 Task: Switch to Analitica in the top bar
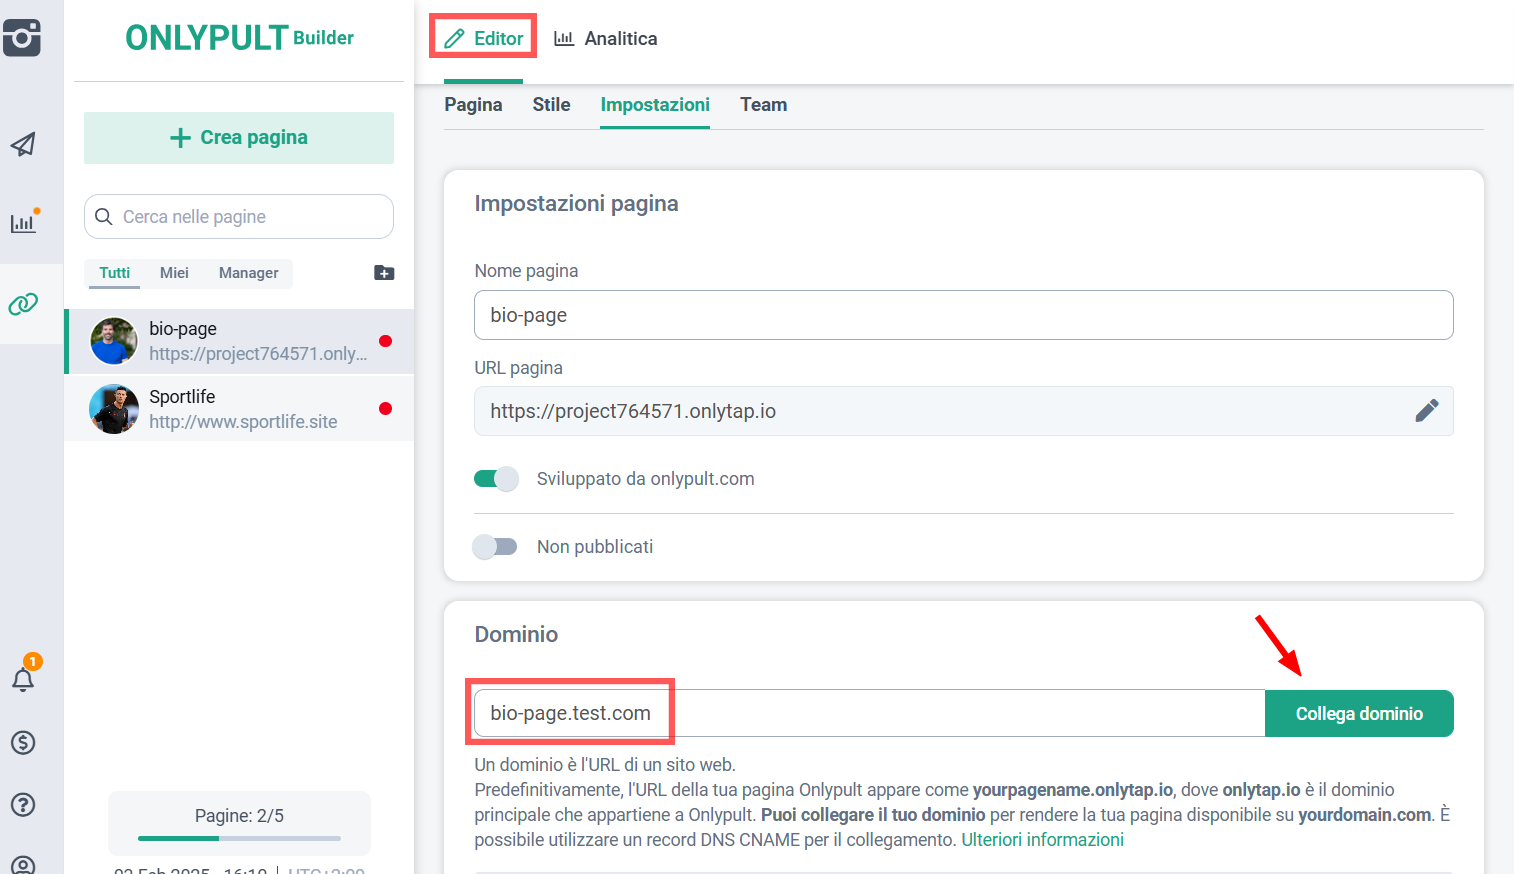pyautogui.click(x=606, y=39)
